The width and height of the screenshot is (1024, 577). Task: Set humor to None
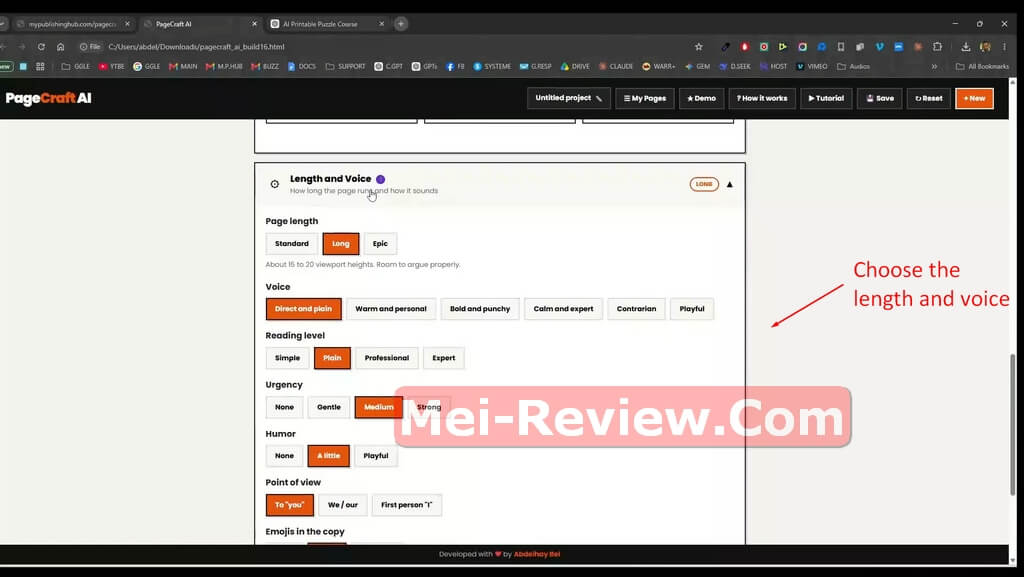pos(285,456)
